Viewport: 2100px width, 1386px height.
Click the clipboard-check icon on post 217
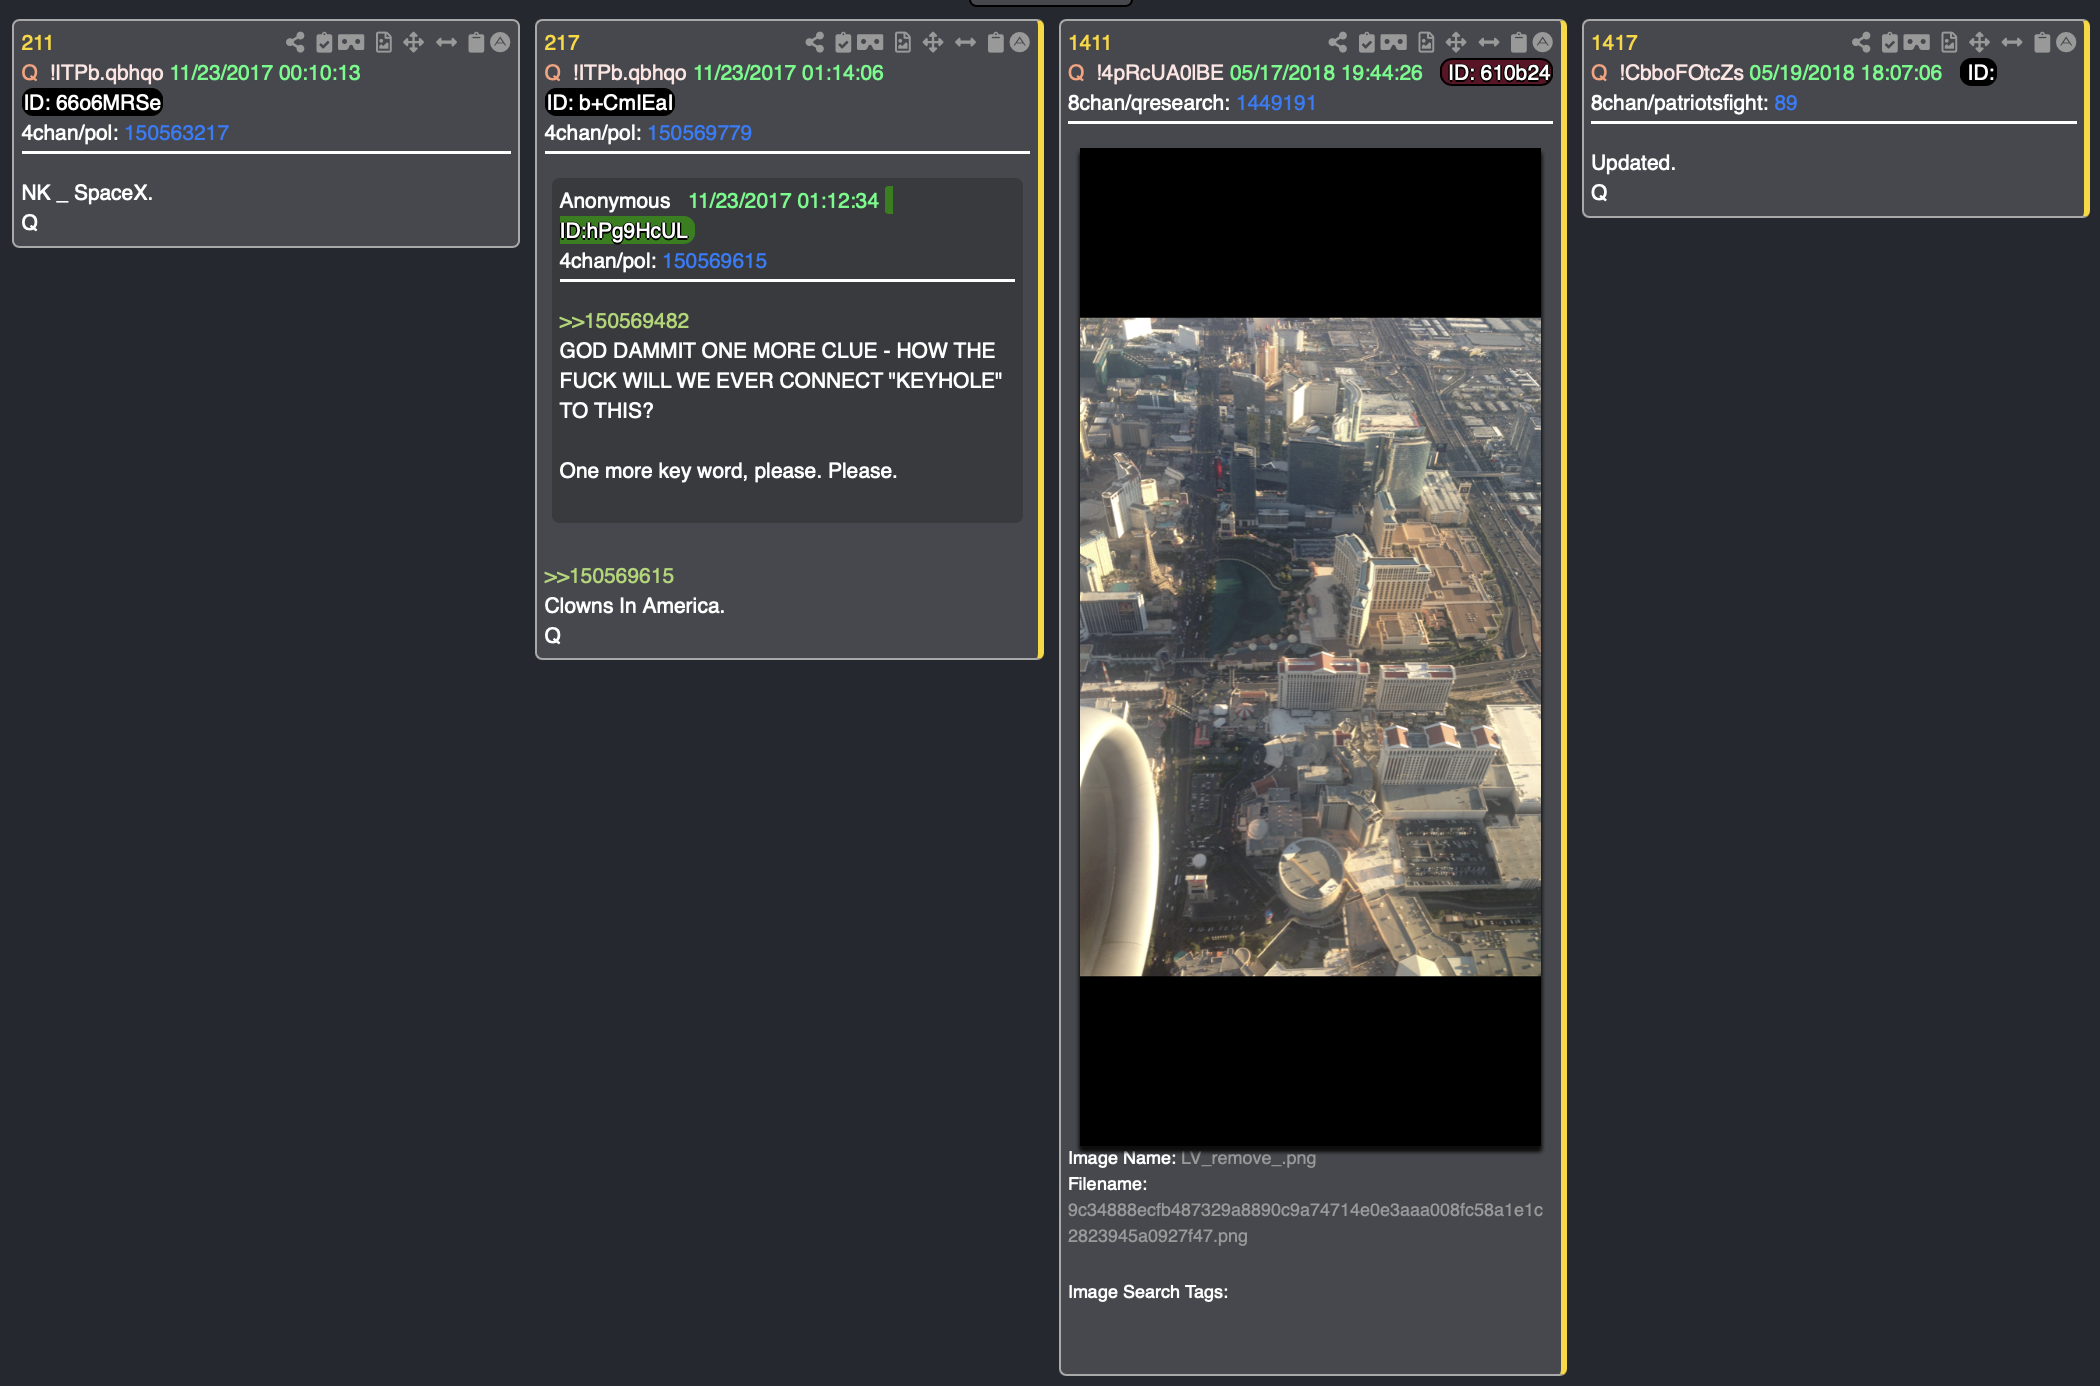(843, 42)
